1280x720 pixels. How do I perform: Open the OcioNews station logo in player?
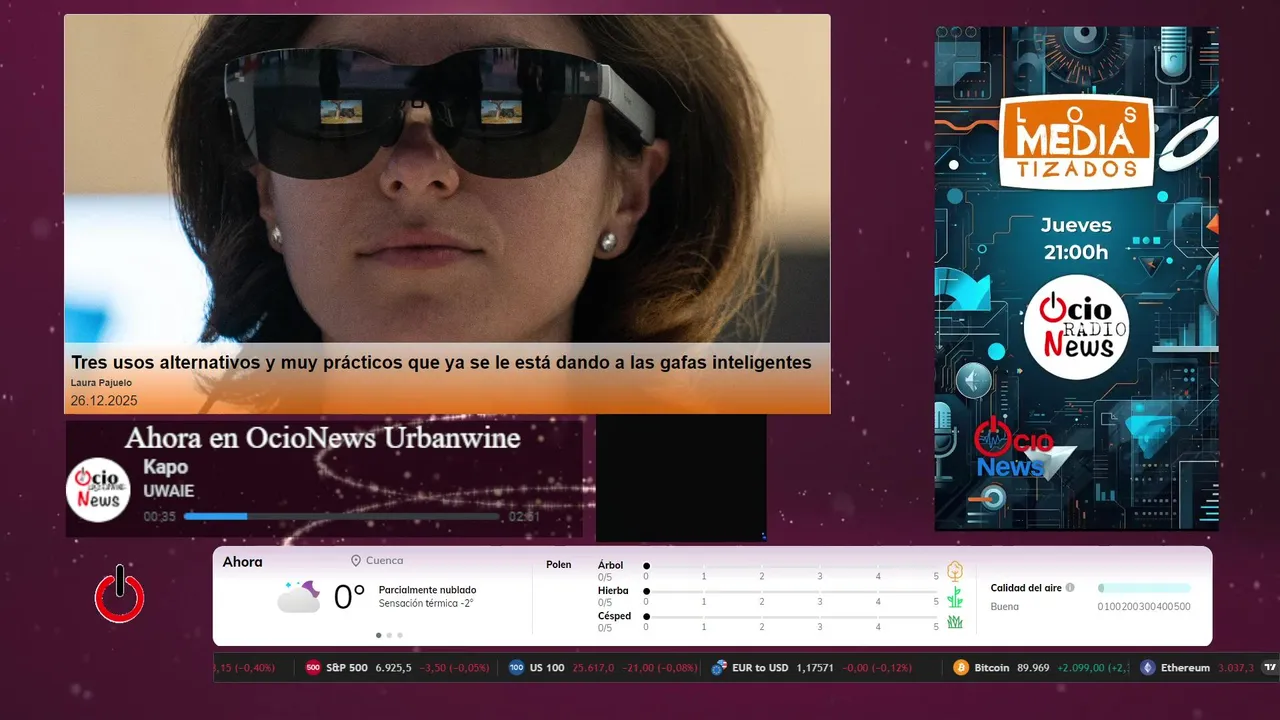pos(99,490)
